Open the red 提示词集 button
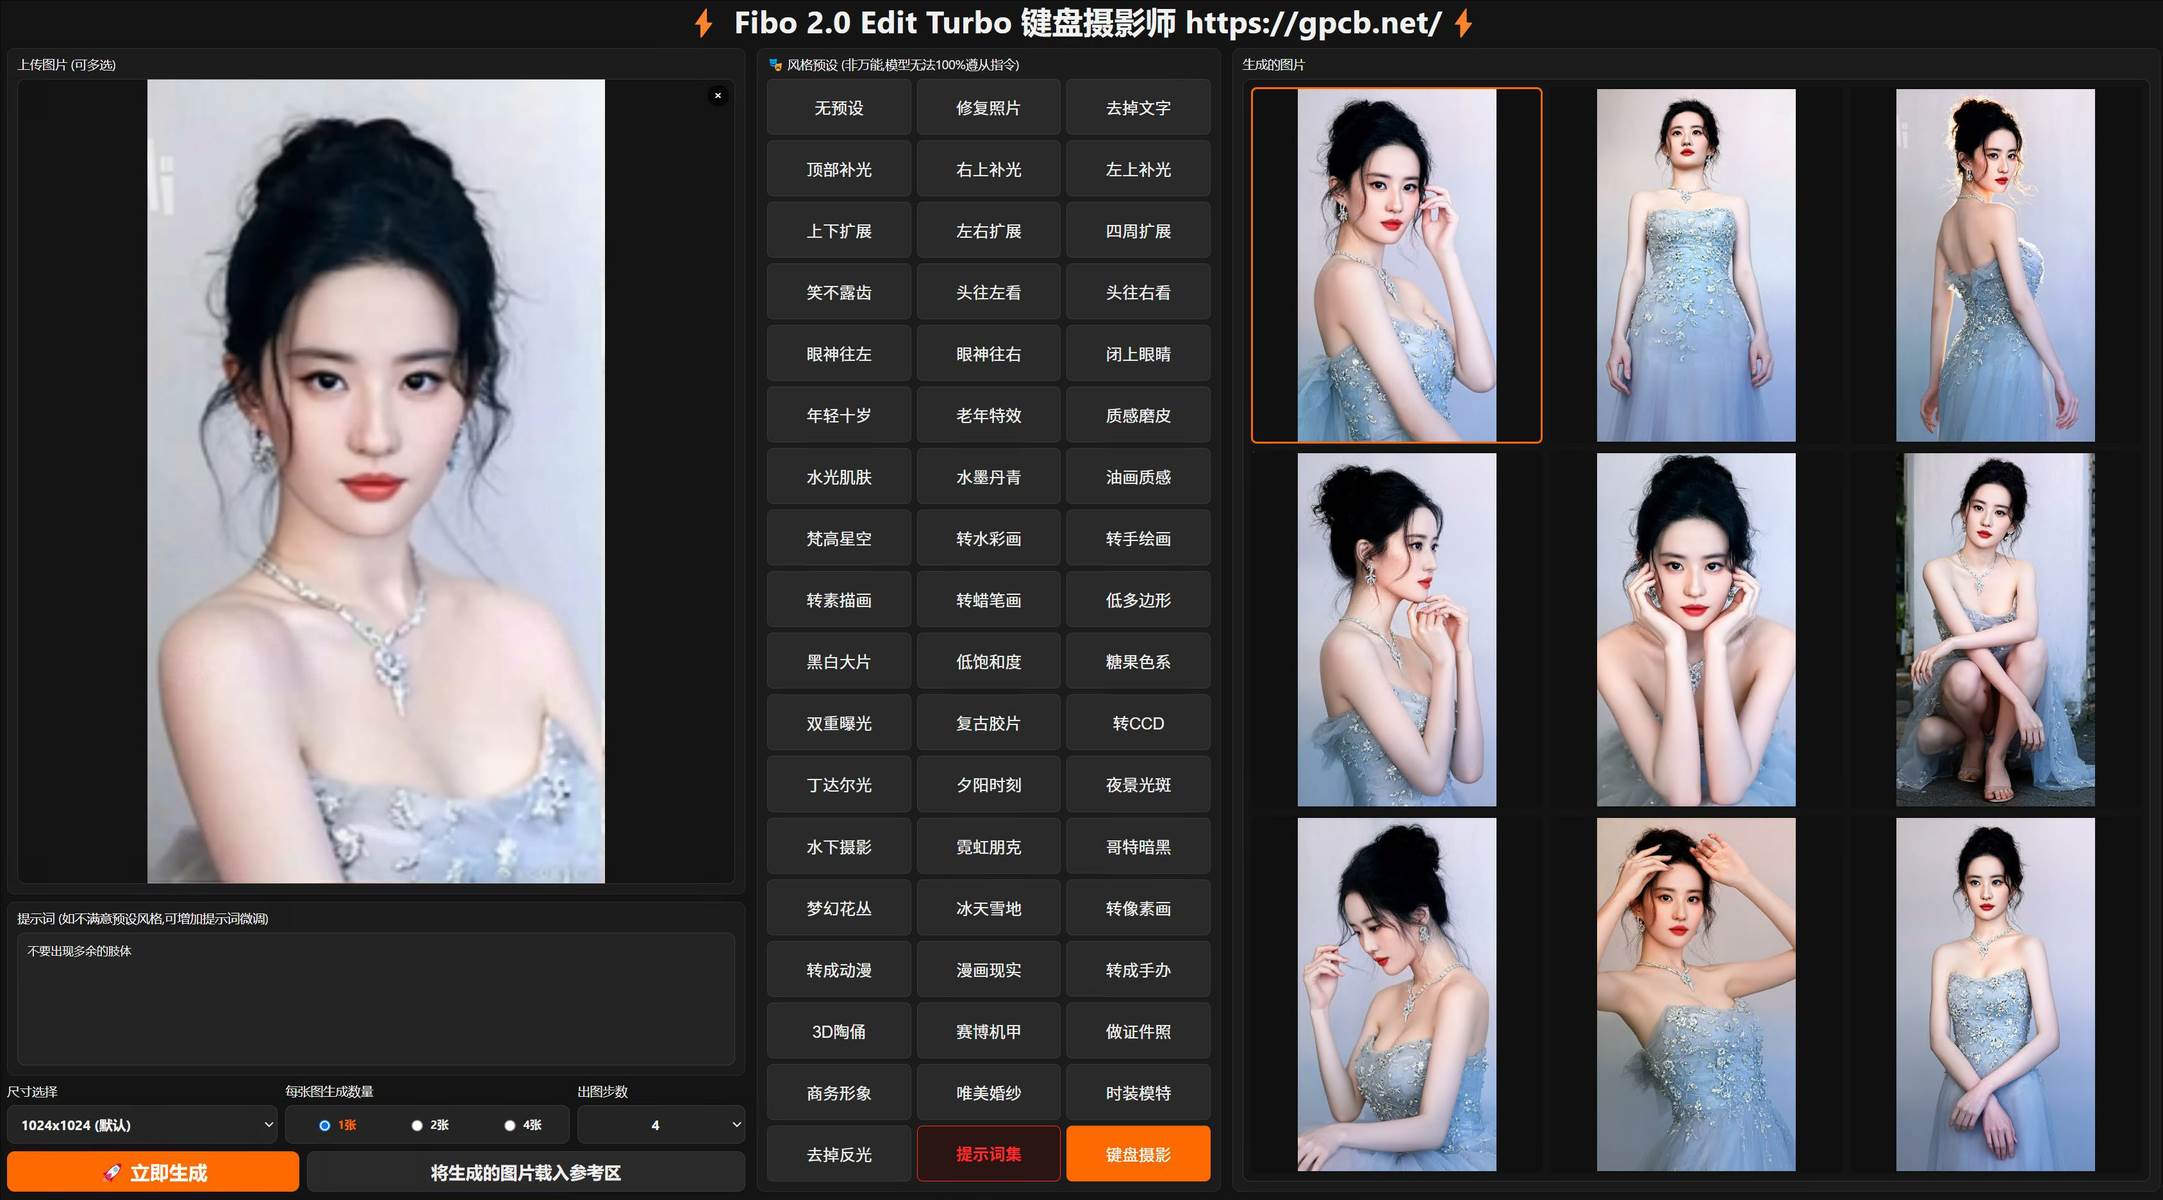The height and width of the screenshot is (1200, 2163). [x=988, y=1155]
